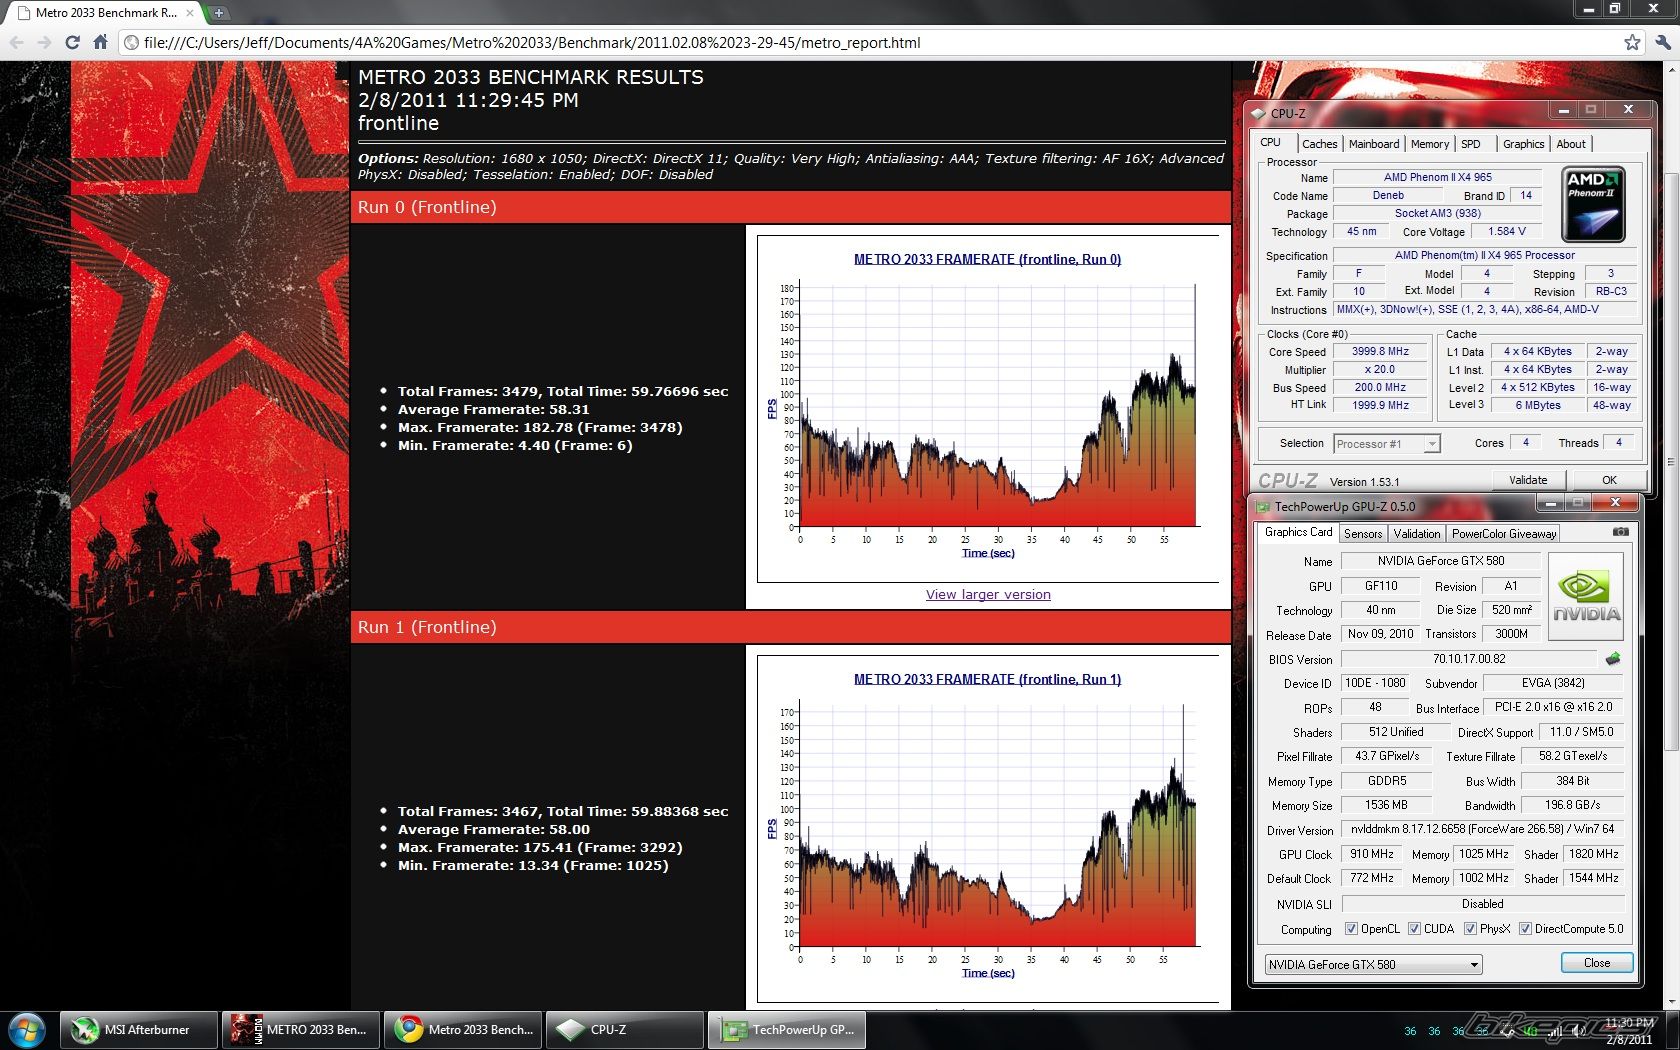Viewport: 1680px width, 1050px height.
Task: Click the Driver Version field in GPU-Z
Action: pos(1482,829)
